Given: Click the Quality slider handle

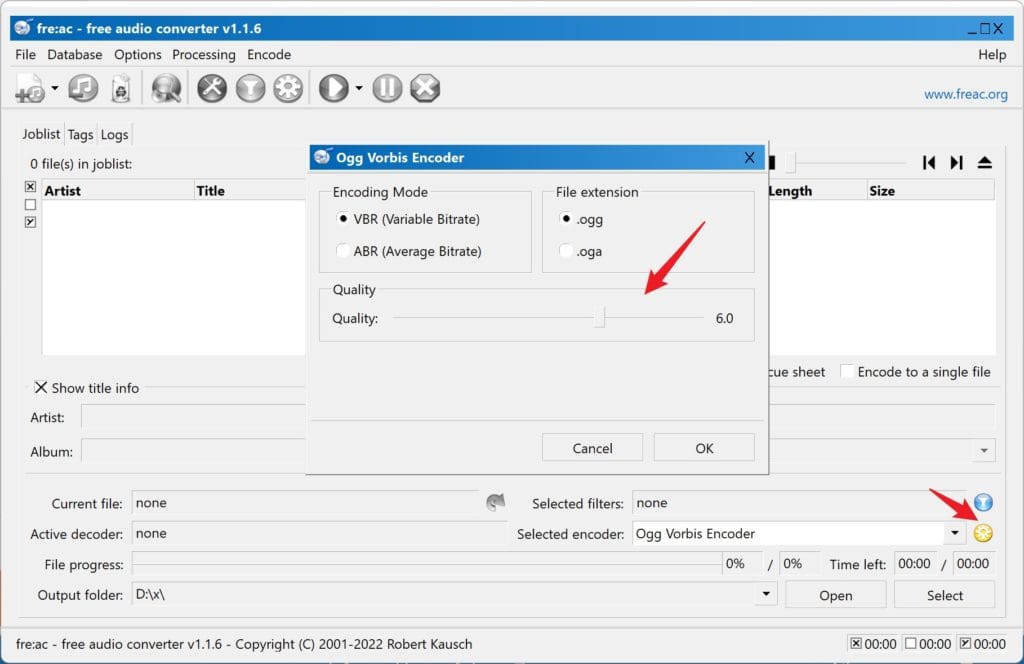Looking at the screenshot, I should 600,318.
